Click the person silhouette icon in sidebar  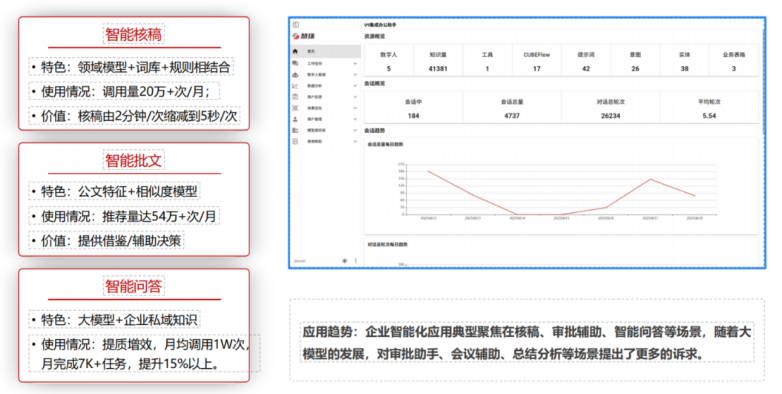click(295, 119)
